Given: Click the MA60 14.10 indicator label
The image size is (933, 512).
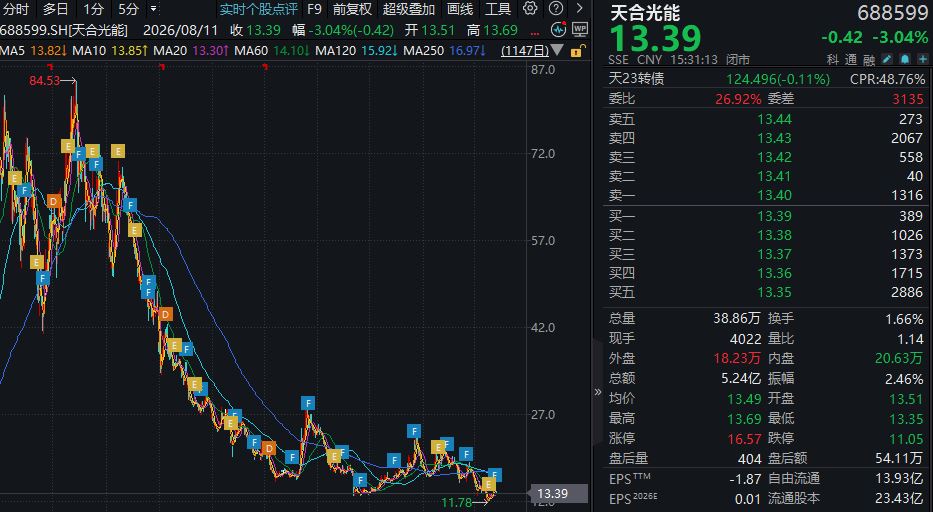Looking at the screenshot, I should coord(272,51).
